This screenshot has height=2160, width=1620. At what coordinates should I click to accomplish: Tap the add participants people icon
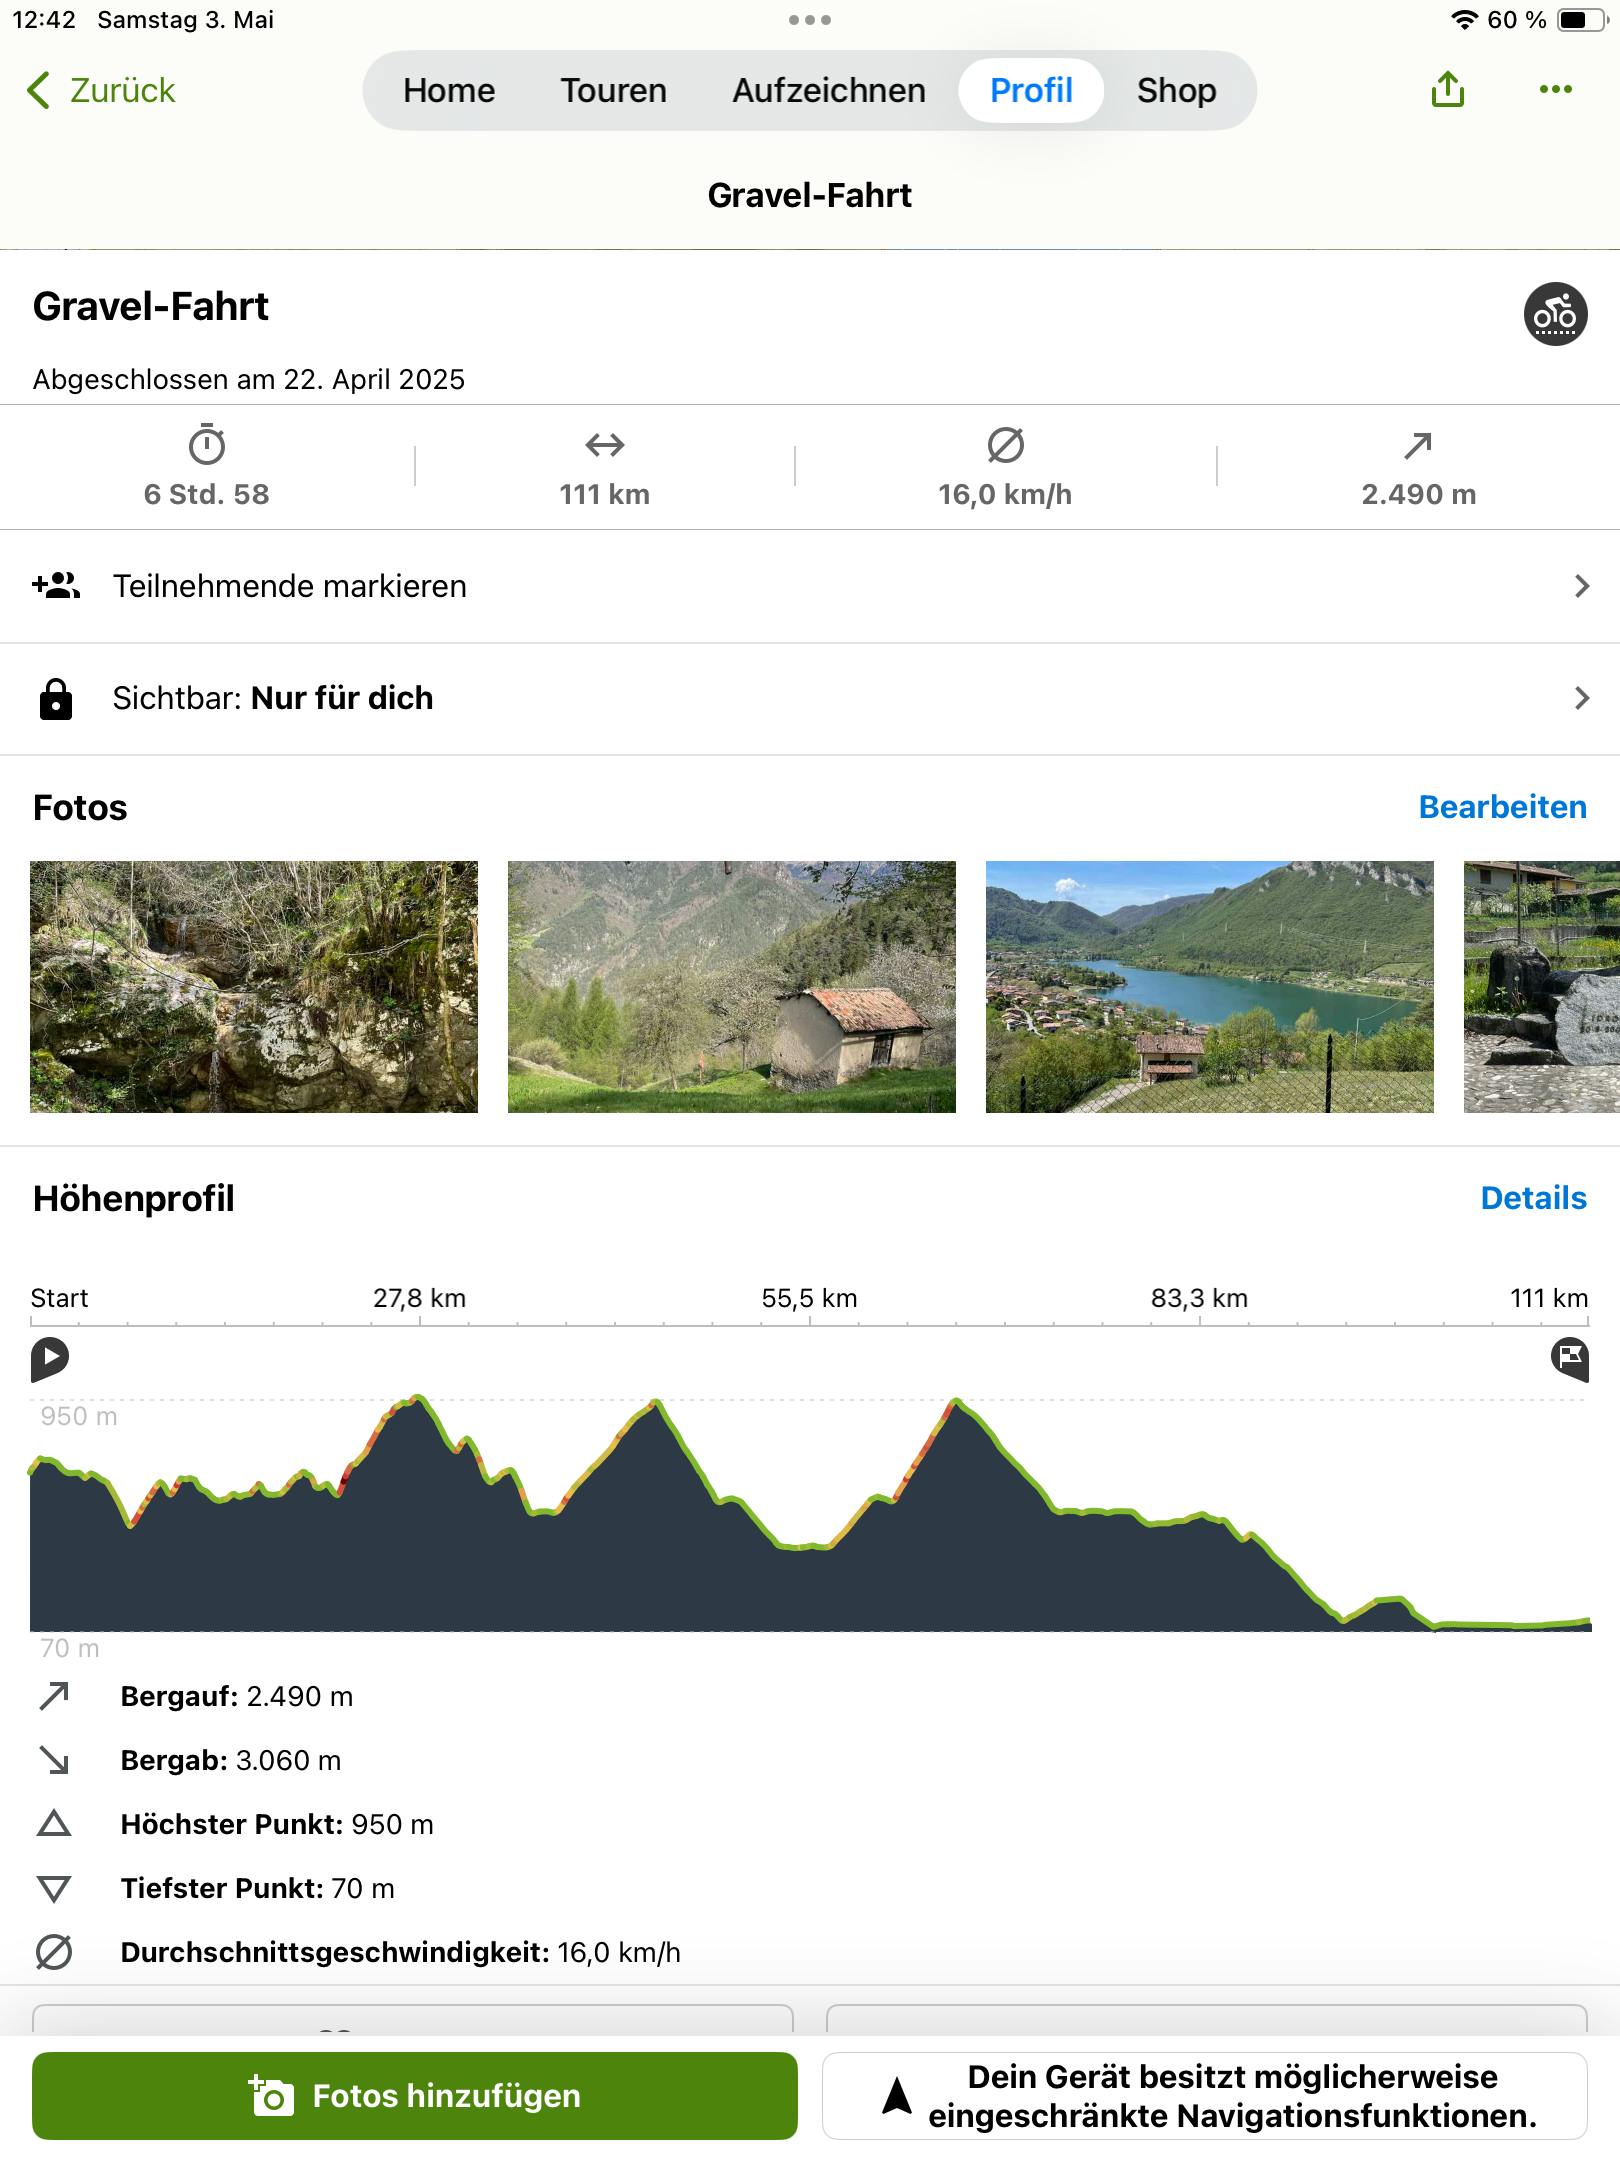tap(56, 585)
